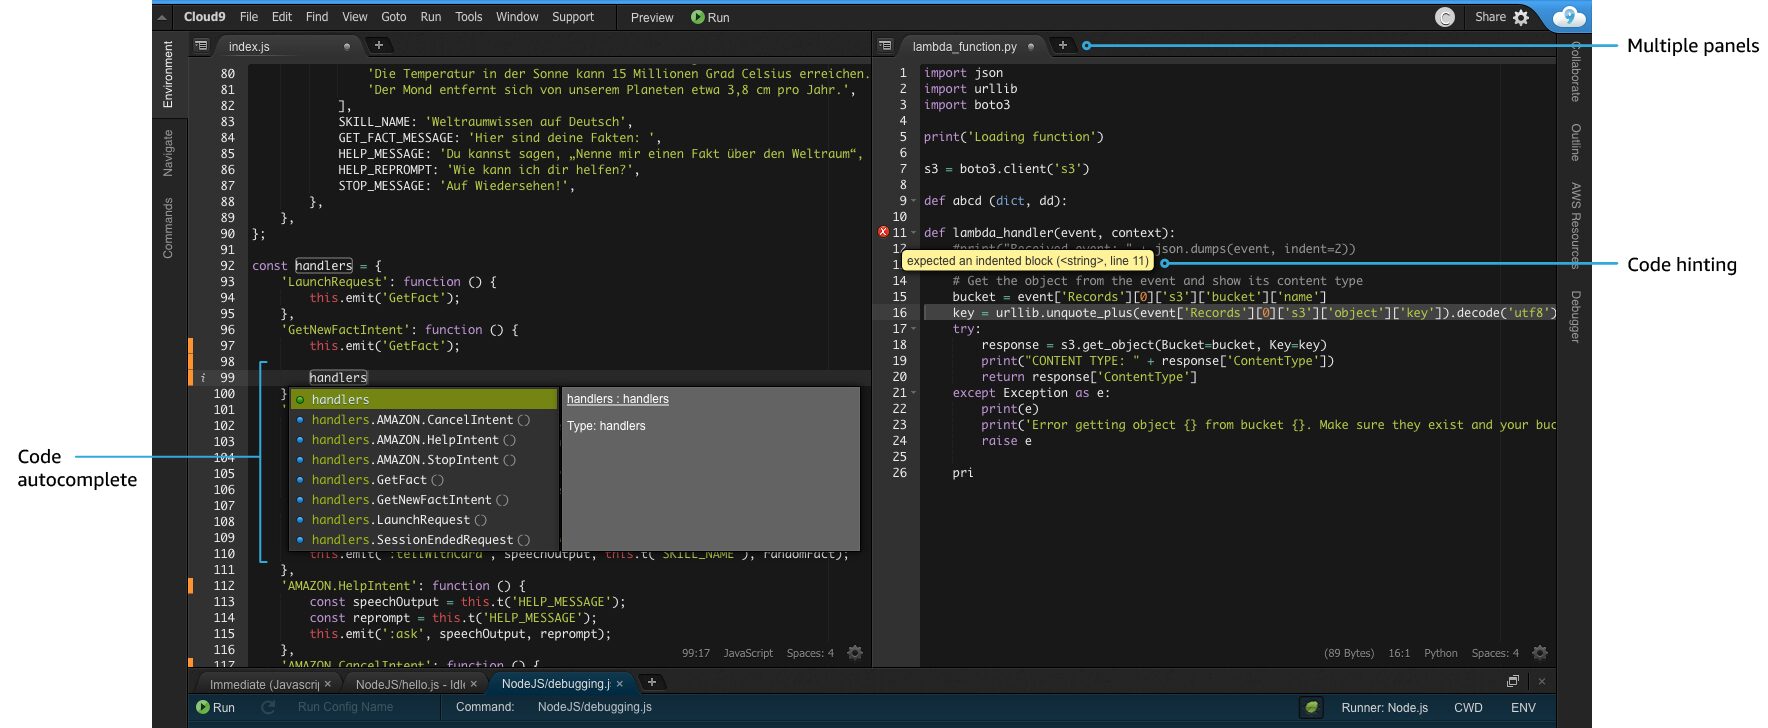Open the left editor status bar settings gear
Image resolution: width=1768 pixels, height=728 pixels.
click(855, 653)
